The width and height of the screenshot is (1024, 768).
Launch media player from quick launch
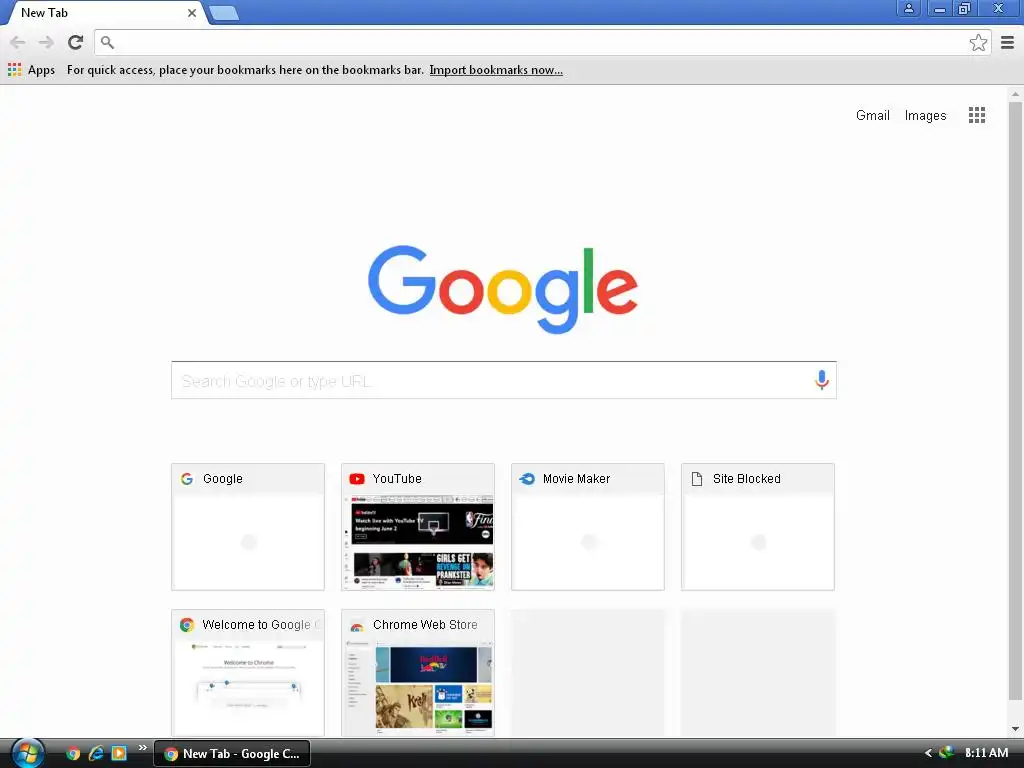[x=119, y=754]
